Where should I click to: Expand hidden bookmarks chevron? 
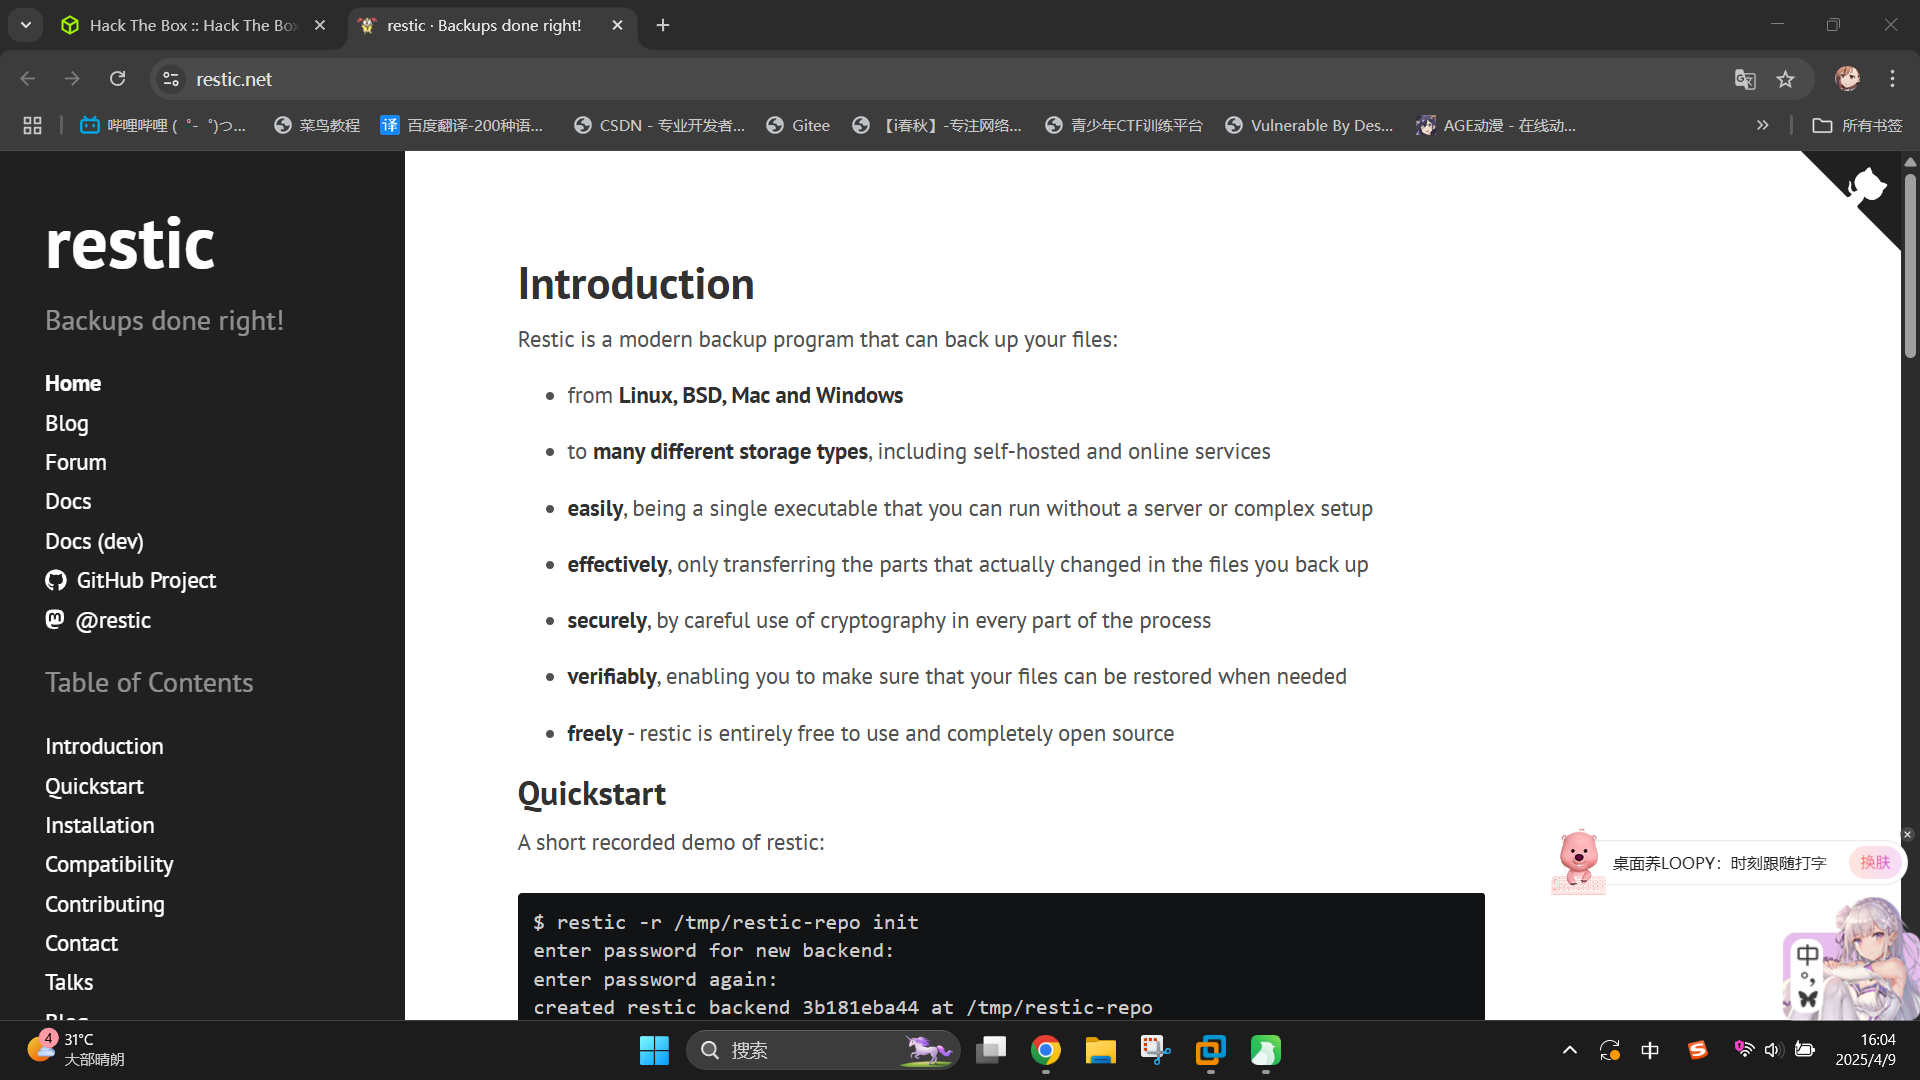(x=1762, y=125)
